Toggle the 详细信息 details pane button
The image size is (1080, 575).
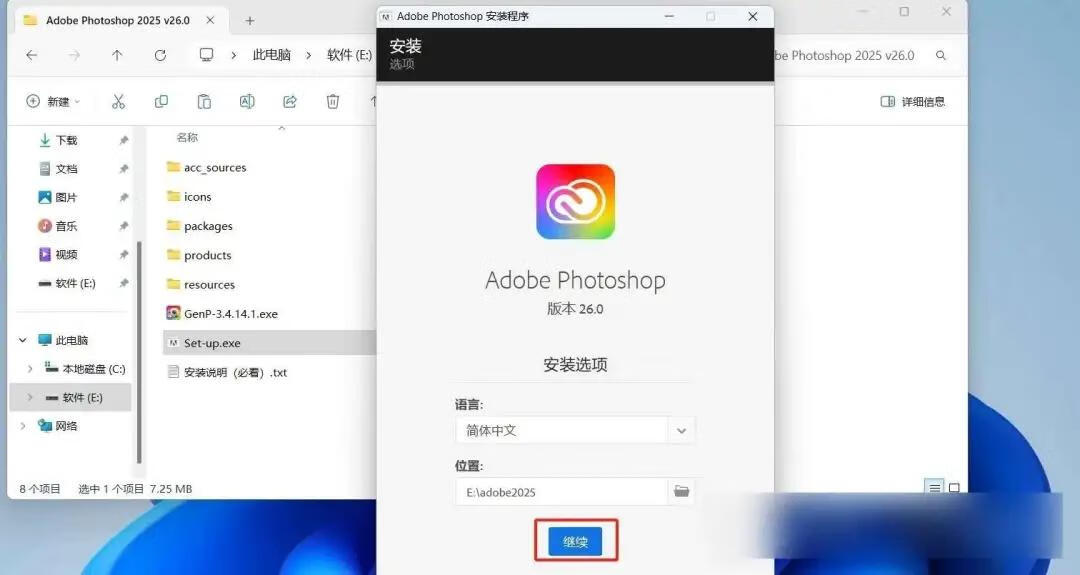[x=913, y=102]
